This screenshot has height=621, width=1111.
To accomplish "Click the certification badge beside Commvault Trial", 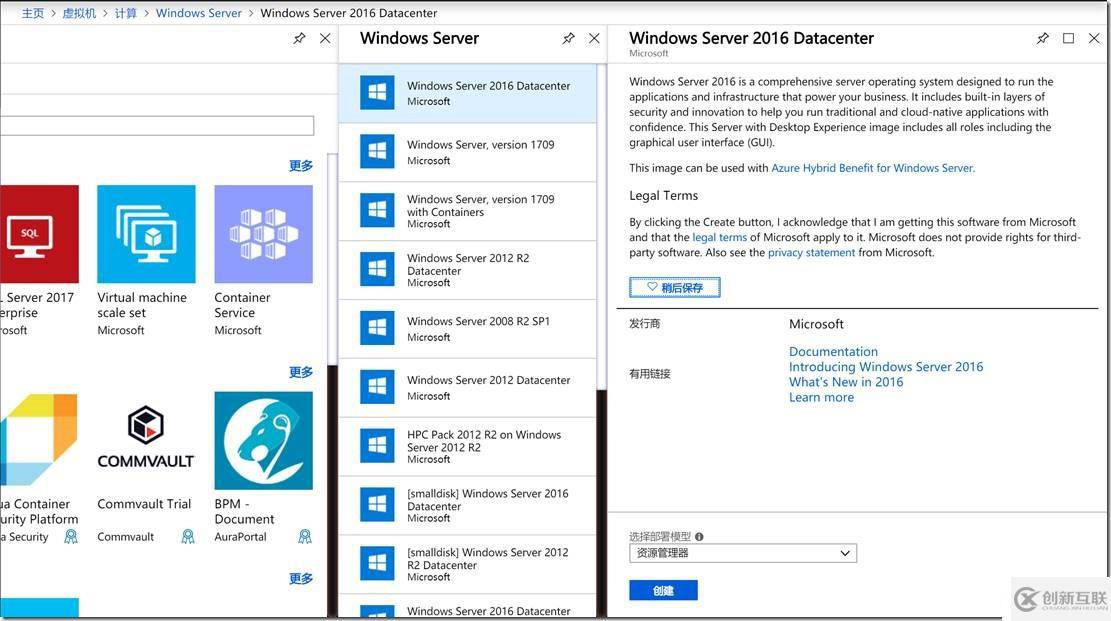I will [x=188, y=536].
